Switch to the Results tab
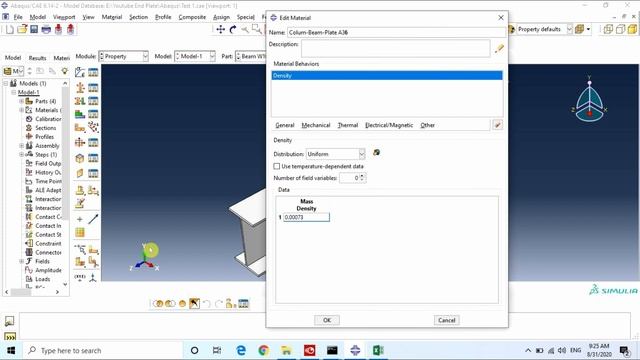640x360 pixels. [37, 58]
